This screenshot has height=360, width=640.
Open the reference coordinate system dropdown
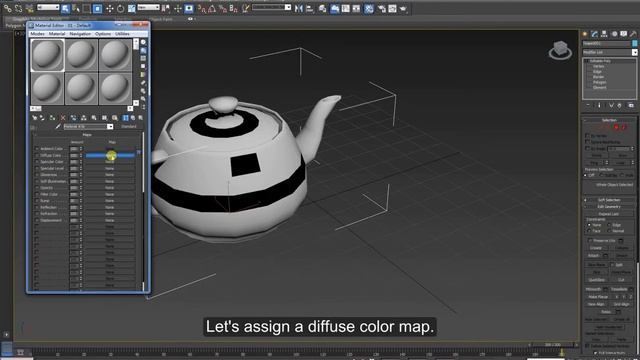[x=149, y=7]
